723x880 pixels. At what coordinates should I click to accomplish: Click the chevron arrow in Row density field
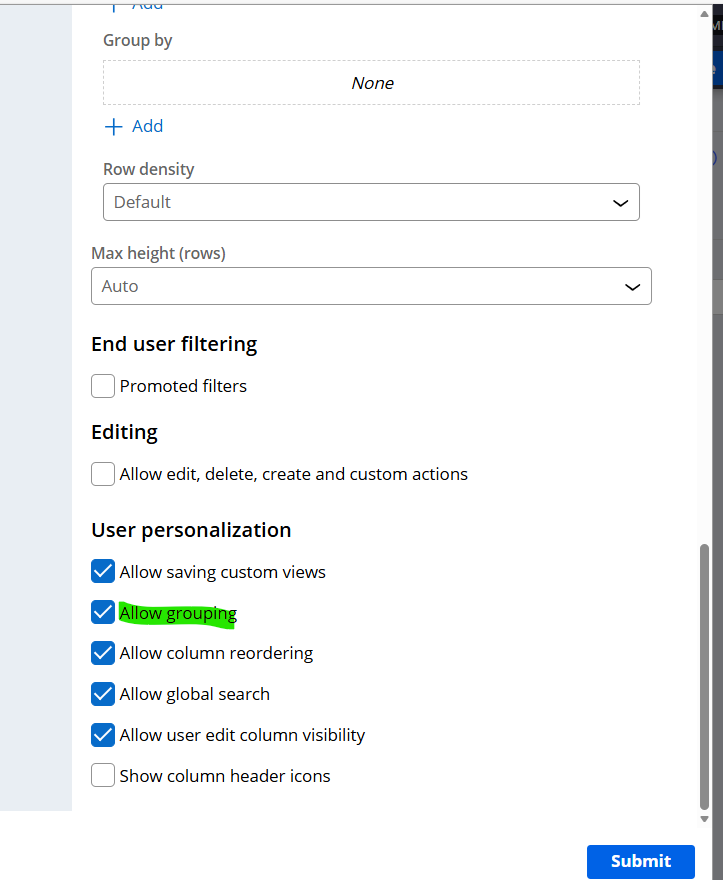620,203
